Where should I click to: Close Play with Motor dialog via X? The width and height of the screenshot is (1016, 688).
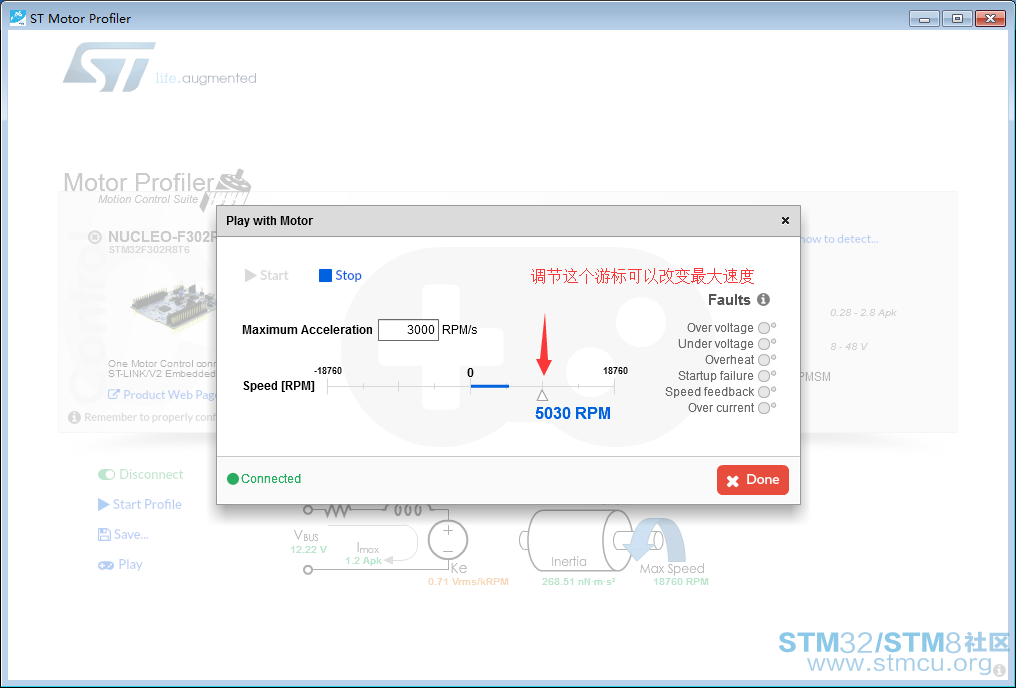[x=785, y=220]
